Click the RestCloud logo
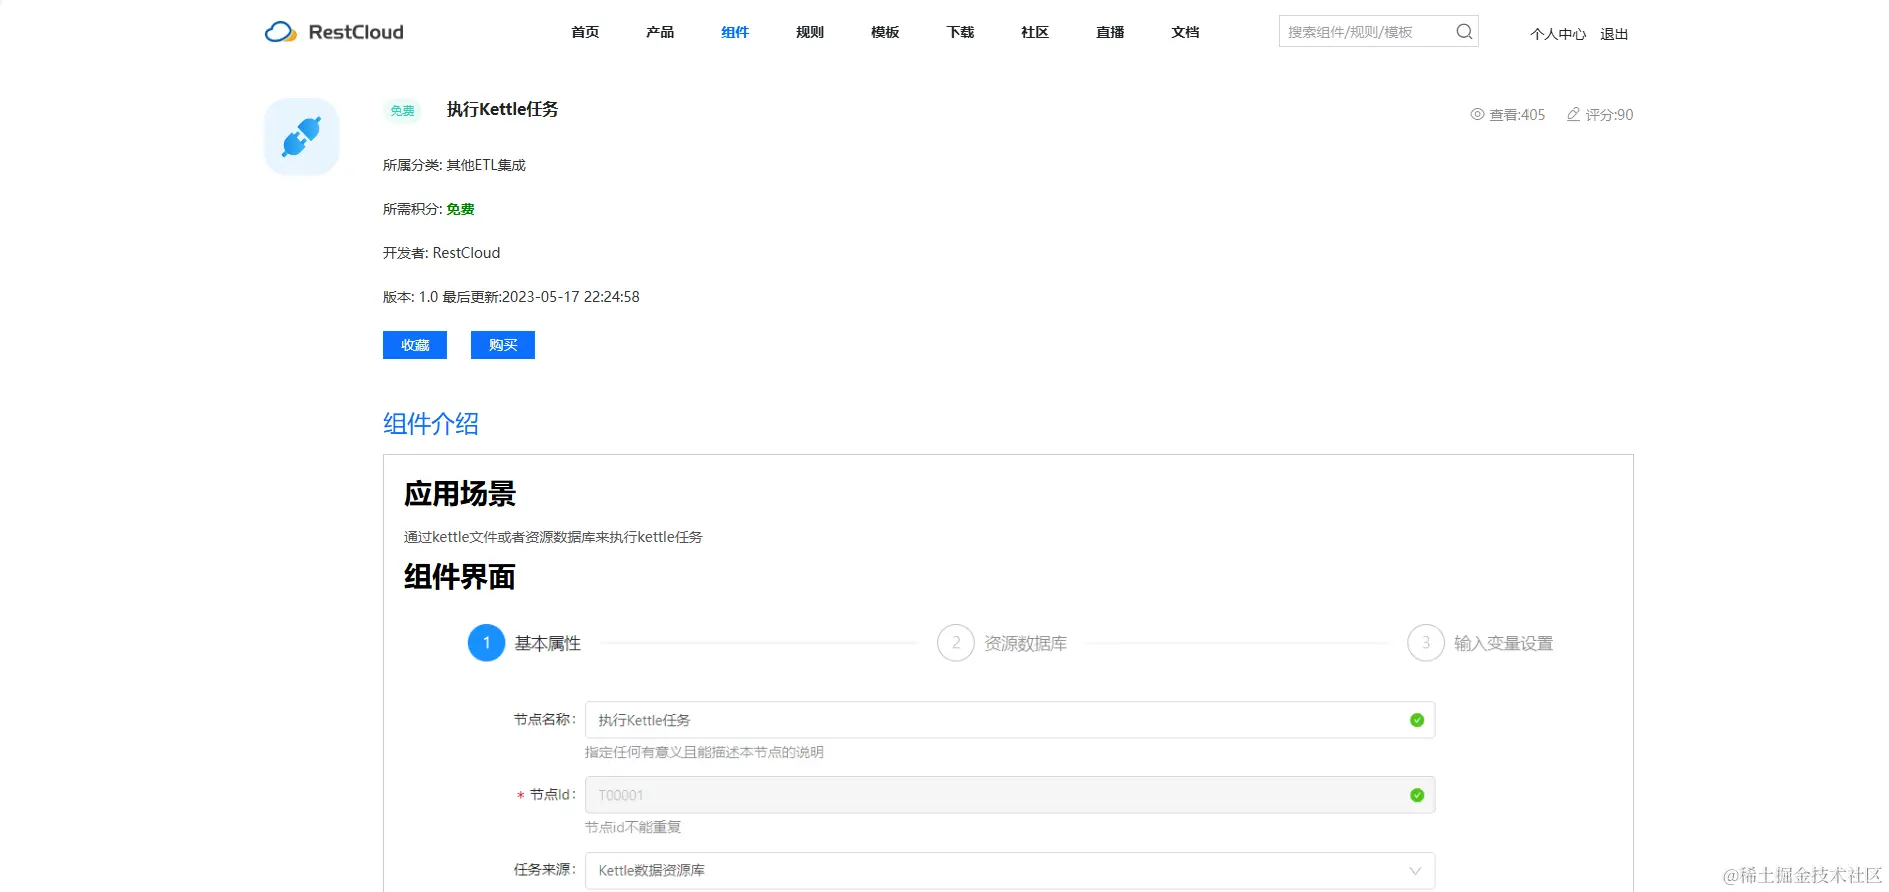Viewport: 1889px width, 892px height. (334, 32)
